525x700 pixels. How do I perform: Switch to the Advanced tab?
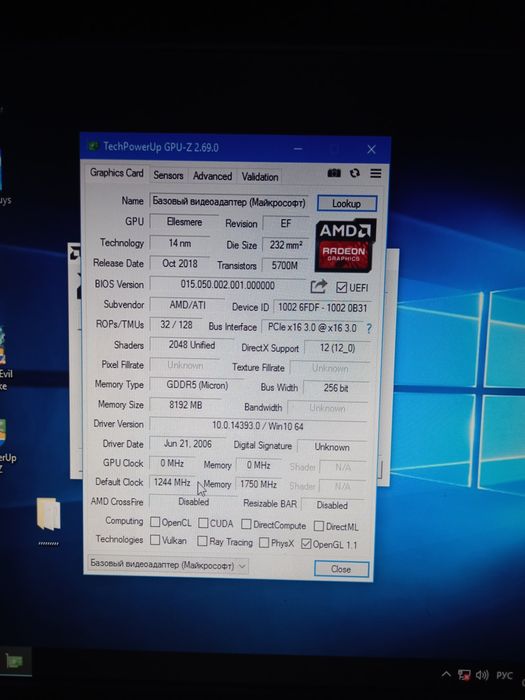click(212, 176)
